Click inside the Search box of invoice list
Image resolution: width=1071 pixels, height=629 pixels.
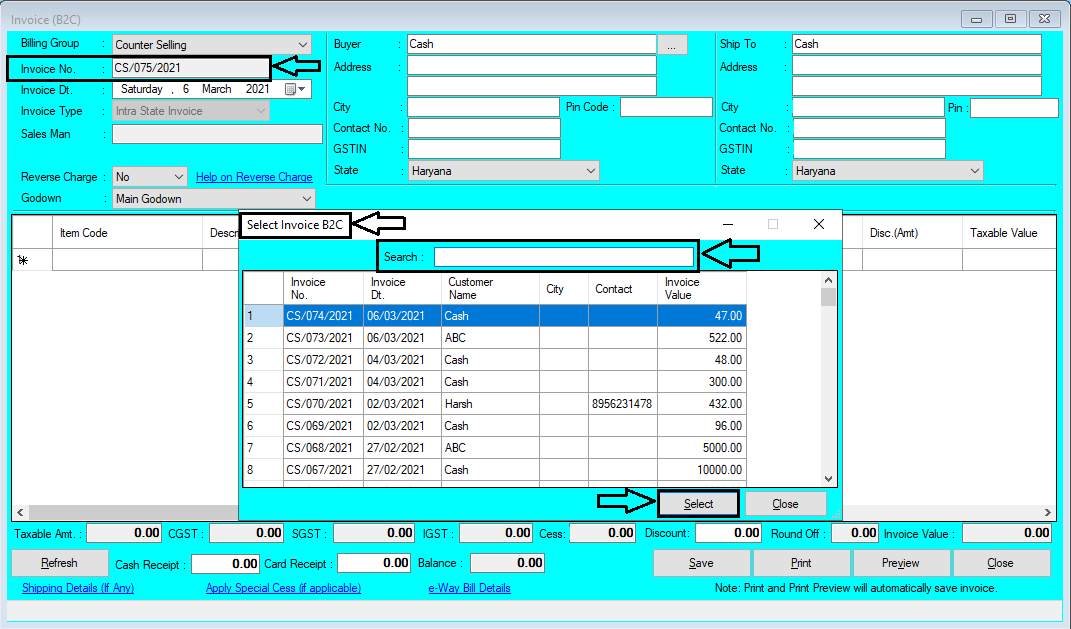[x=564, y=256]
